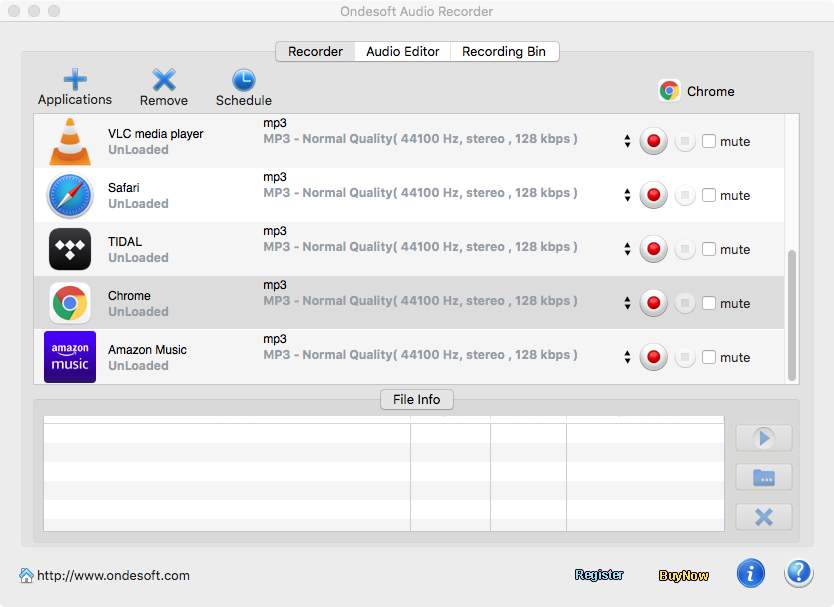This screenshot has height=607, width=834.
Task: Select the VLC media player name text
Action: (x=155, y=134)
